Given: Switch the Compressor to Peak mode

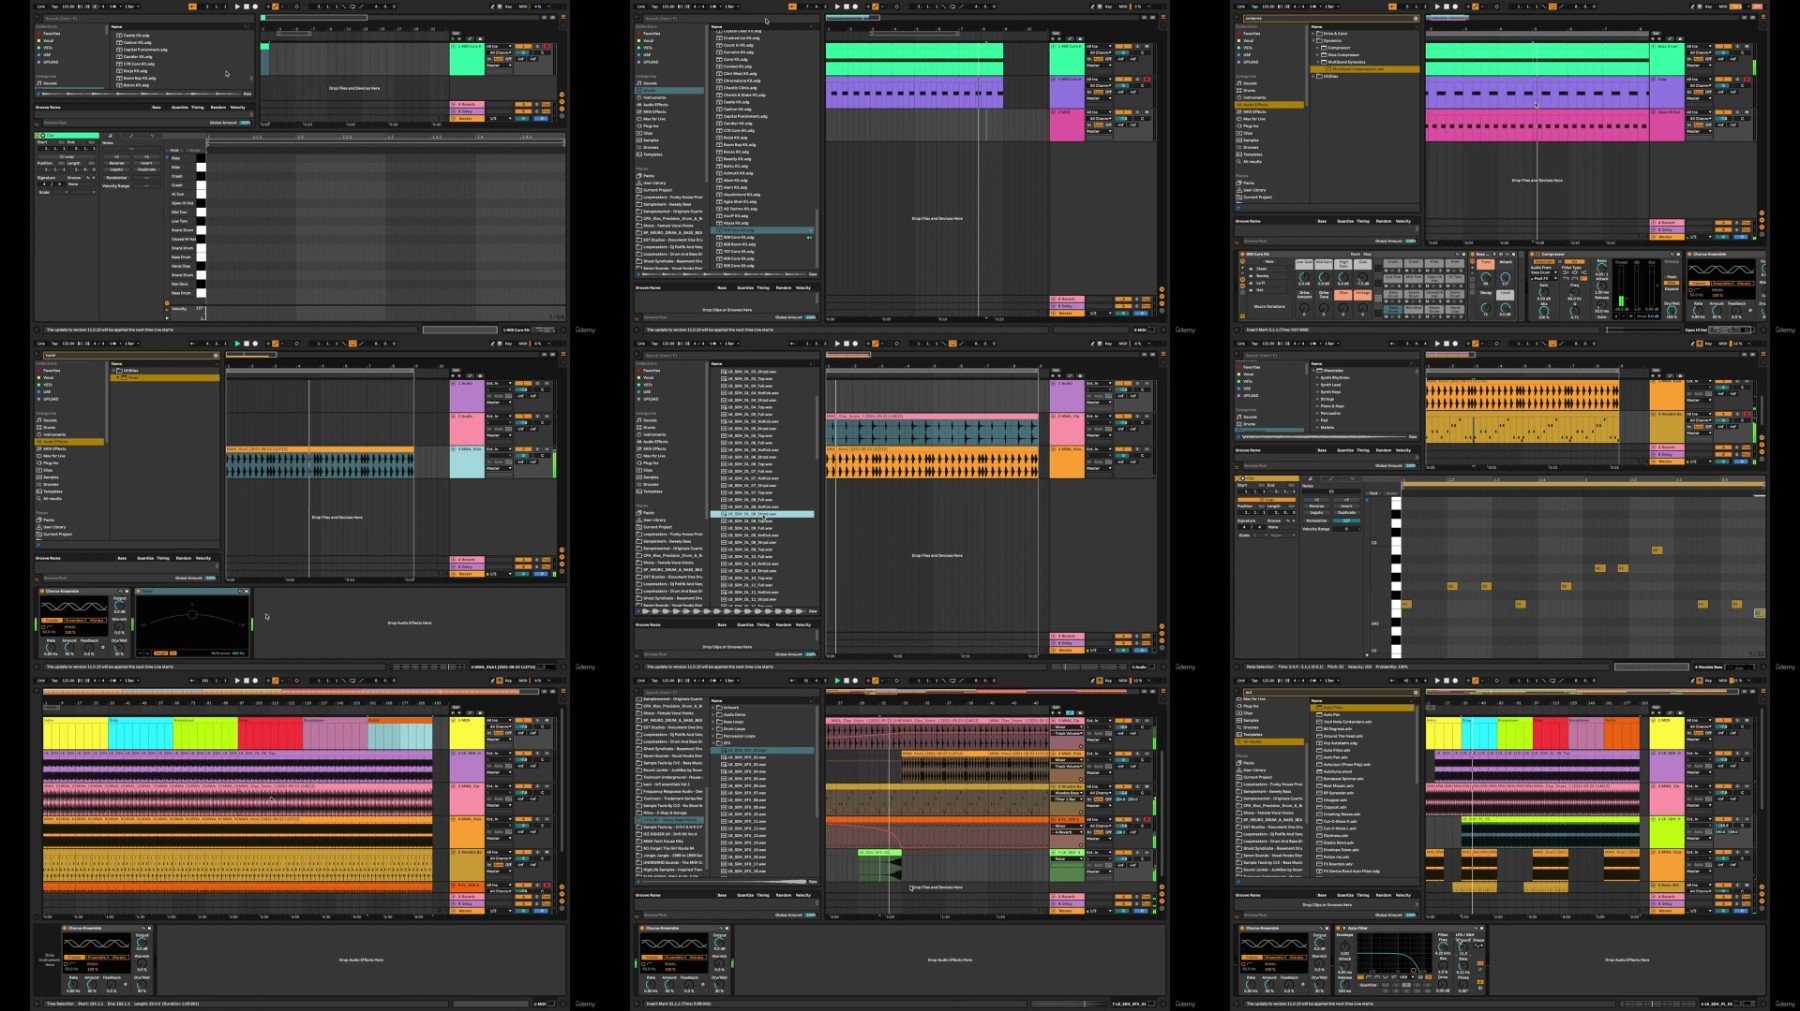Looking at the screenshot, I should click(1671, 277).
